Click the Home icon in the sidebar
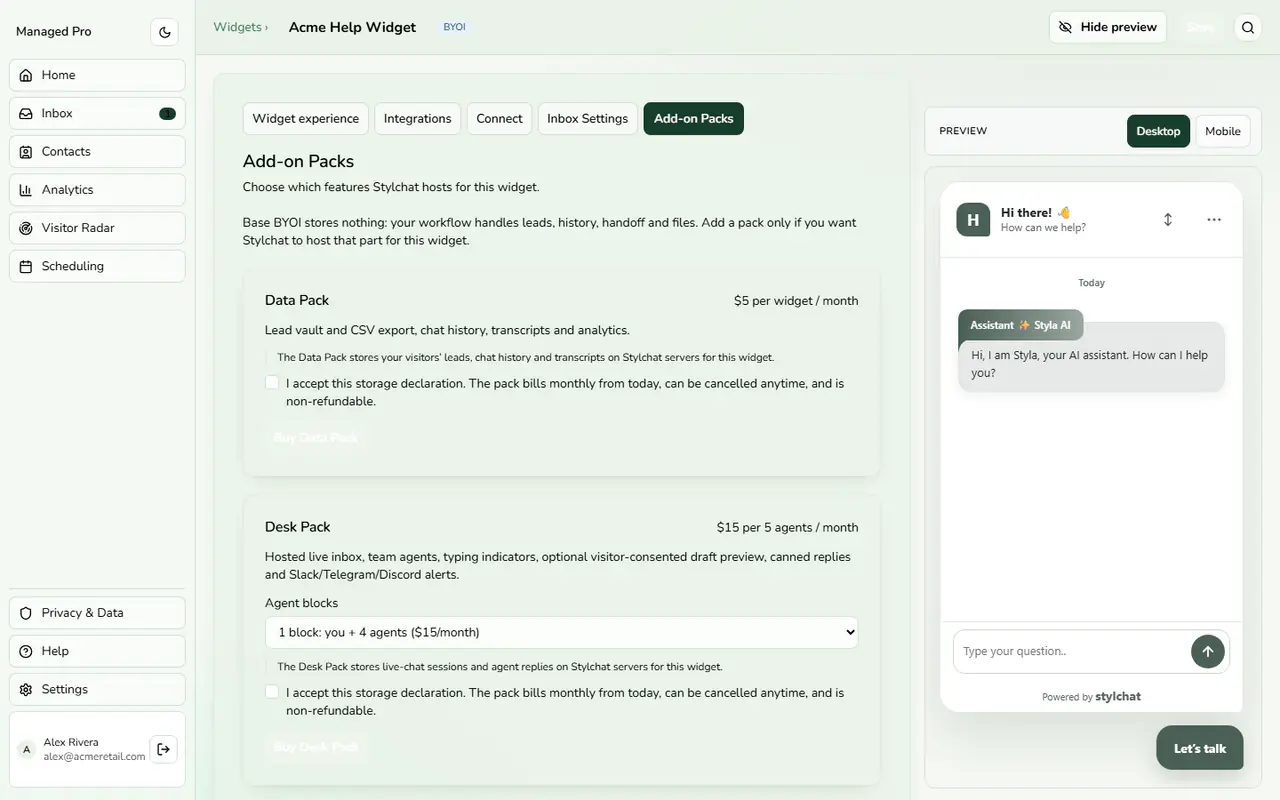The image size is (1280, 800). coord(26,75)
